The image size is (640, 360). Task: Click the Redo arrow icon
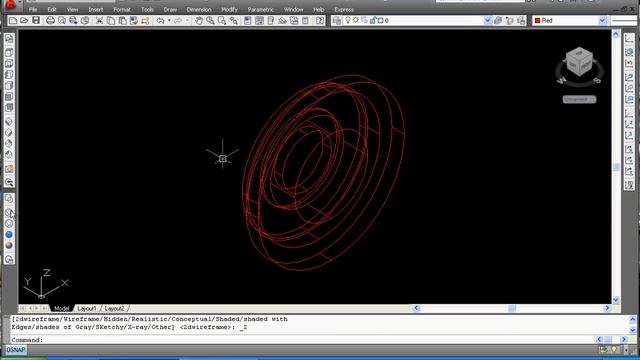tap(178, 20)
